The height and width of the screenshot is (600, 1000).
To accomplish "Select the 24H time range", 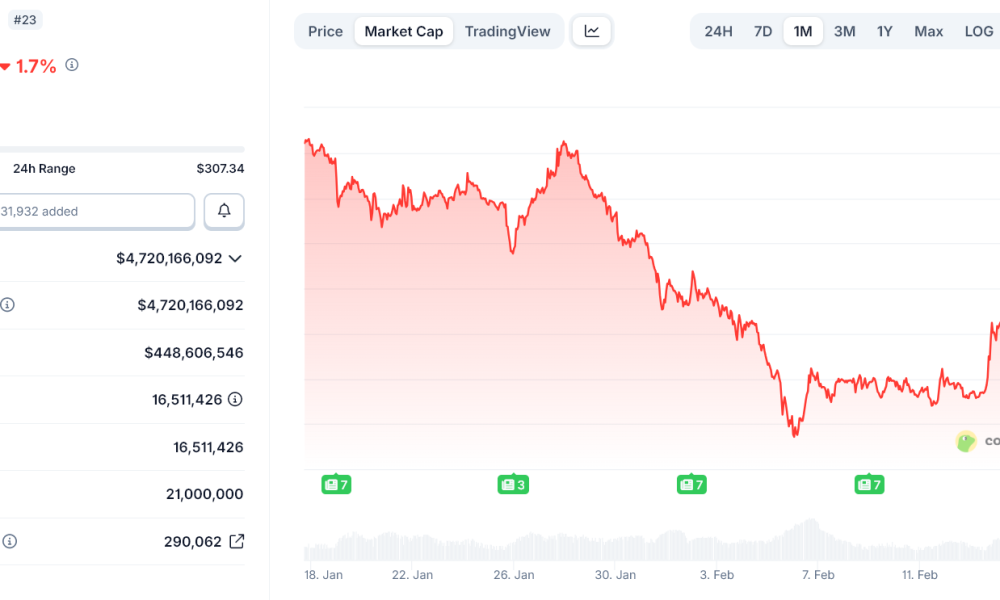I will pos(718,31).
